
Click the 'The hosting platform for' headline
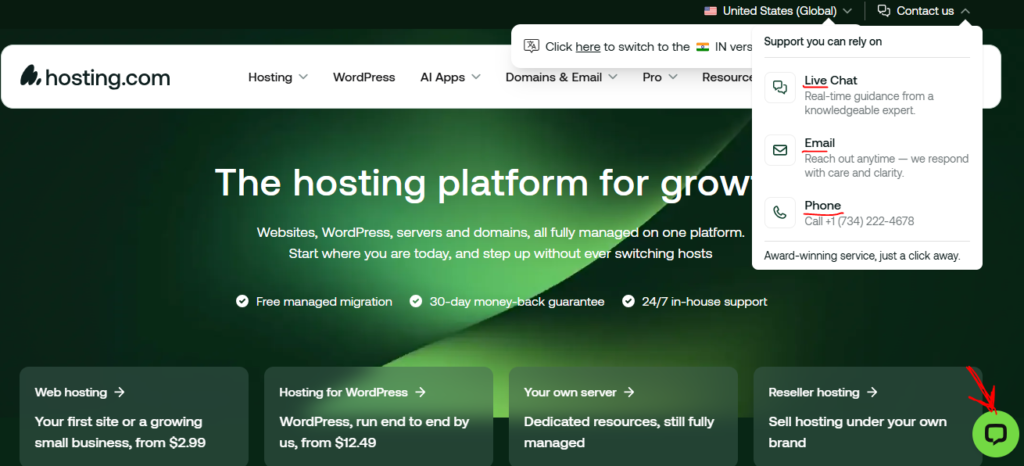[483, 181]
